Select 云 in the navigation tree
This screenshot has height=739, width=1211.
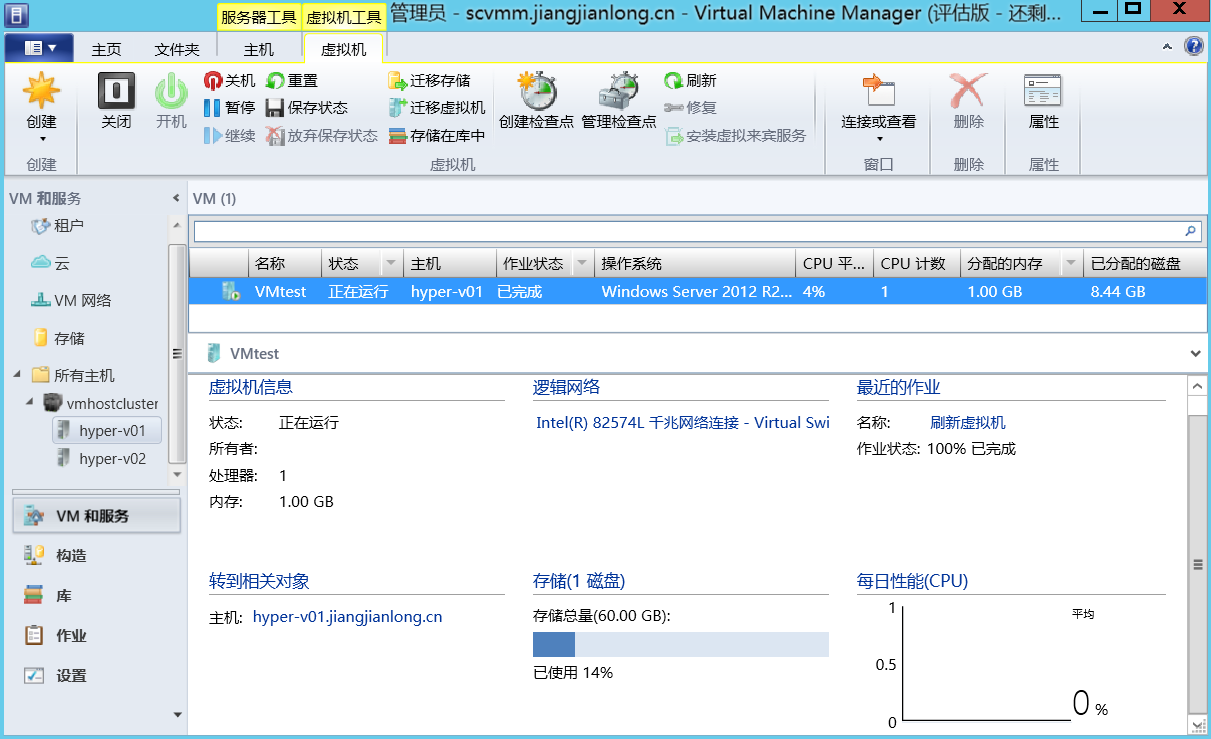[x=50, y=263]
